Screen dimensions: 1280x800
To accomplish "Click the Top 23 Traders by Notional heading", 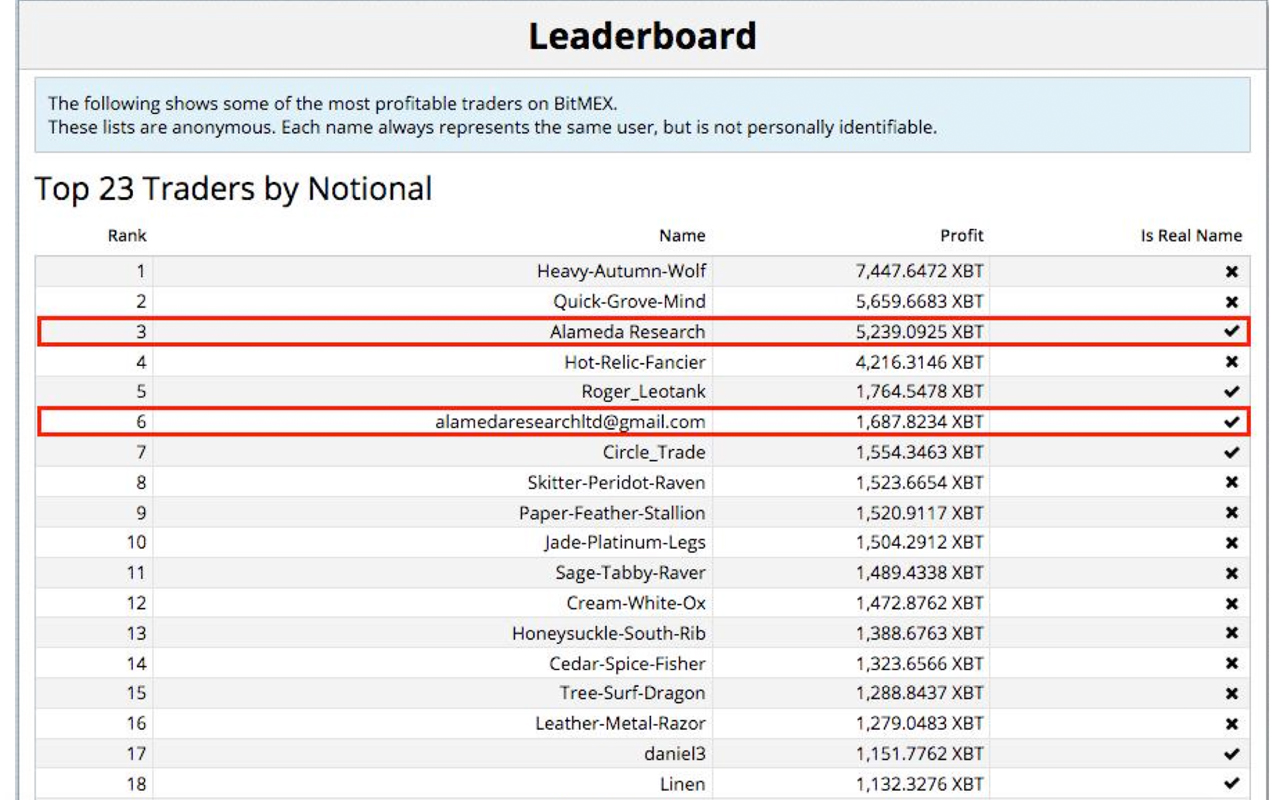I will [x=234, y=189].
